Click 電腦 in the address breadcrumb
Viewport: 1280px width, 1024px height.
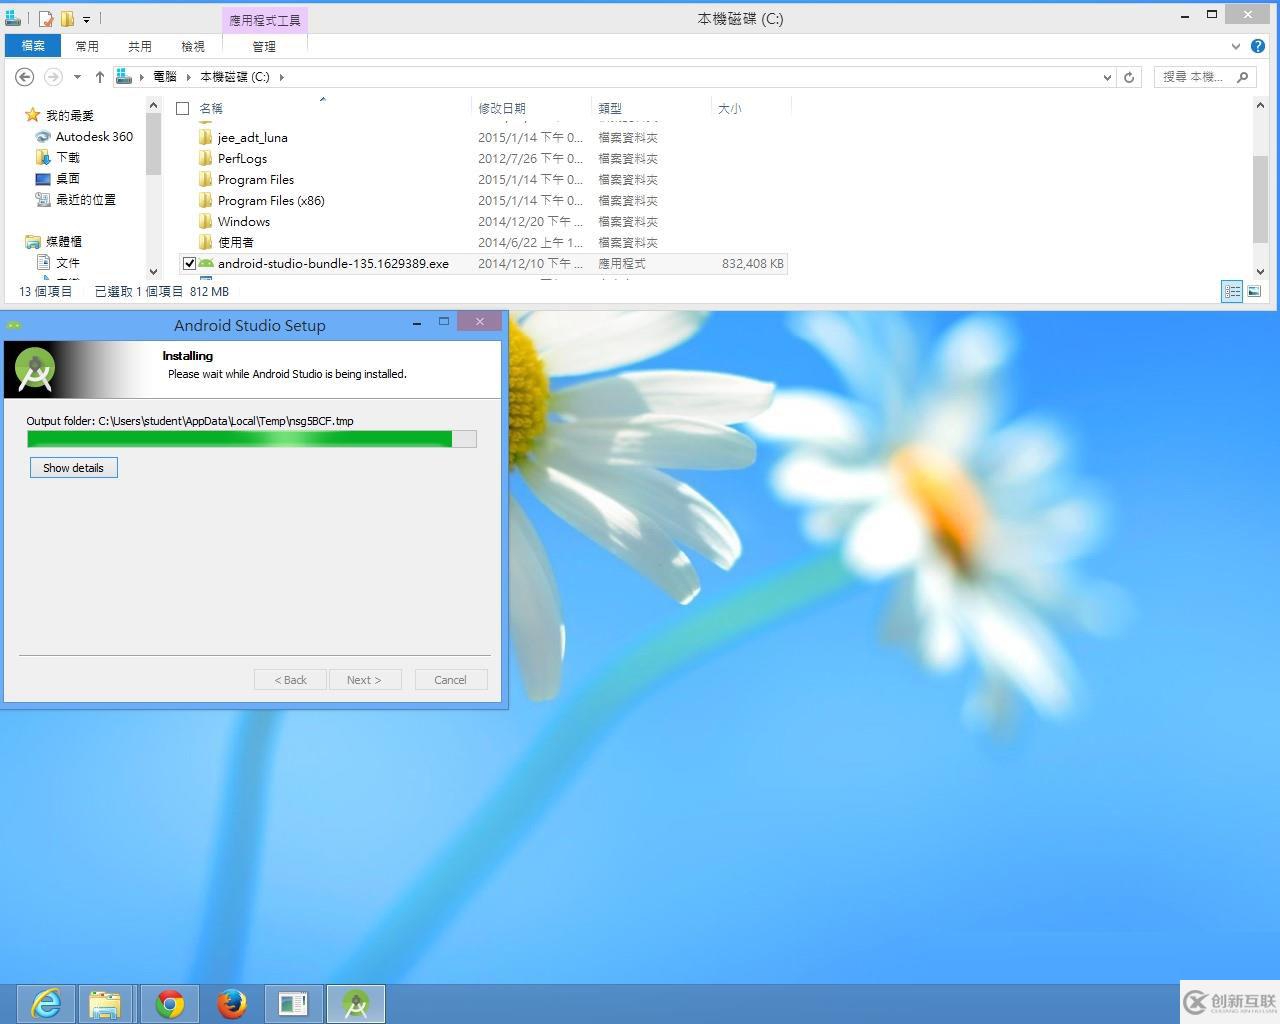point(165,77)
